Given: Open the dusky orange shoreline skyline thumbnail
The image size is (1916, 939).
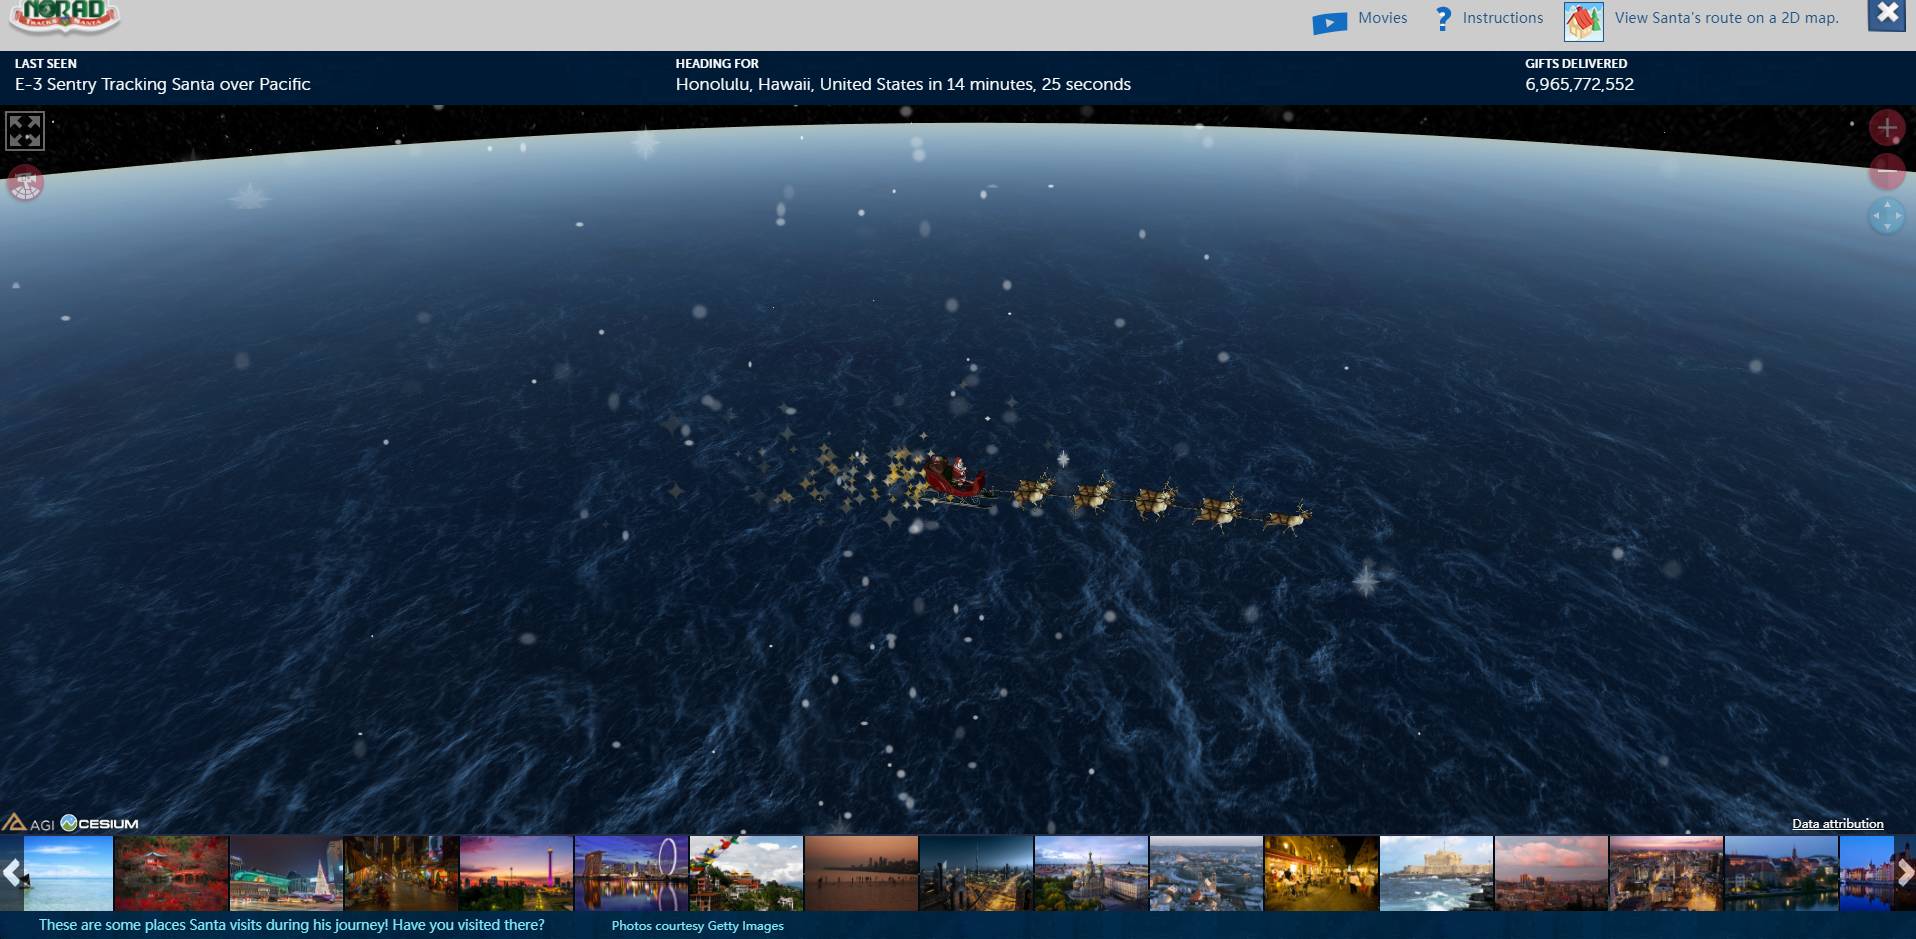Looking at the screenshot, I should pyautogui.click(x=861, y=873).
